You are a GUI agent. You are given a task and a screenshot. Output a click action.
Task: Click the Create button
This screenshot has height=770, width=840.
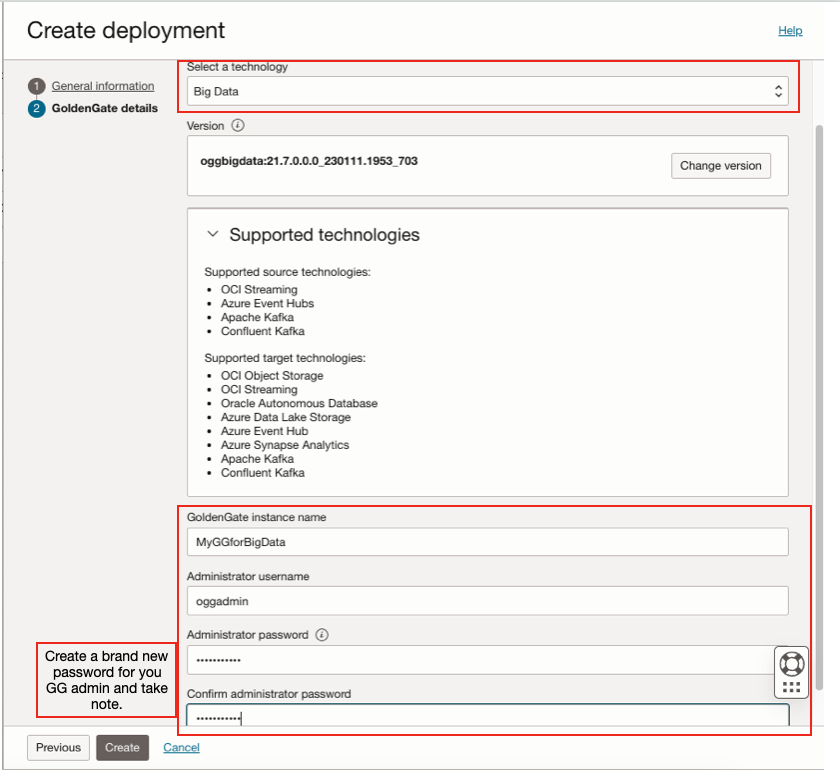coord(122,747)
